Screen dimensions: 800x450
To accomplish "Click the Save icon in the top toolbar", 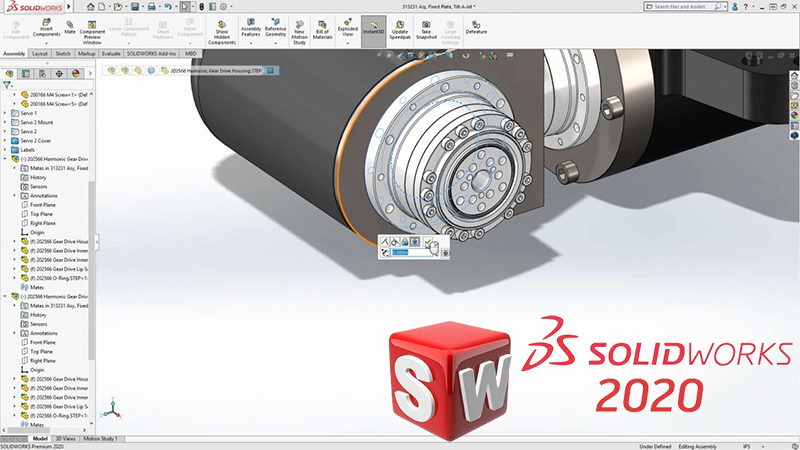I will 135,7.
